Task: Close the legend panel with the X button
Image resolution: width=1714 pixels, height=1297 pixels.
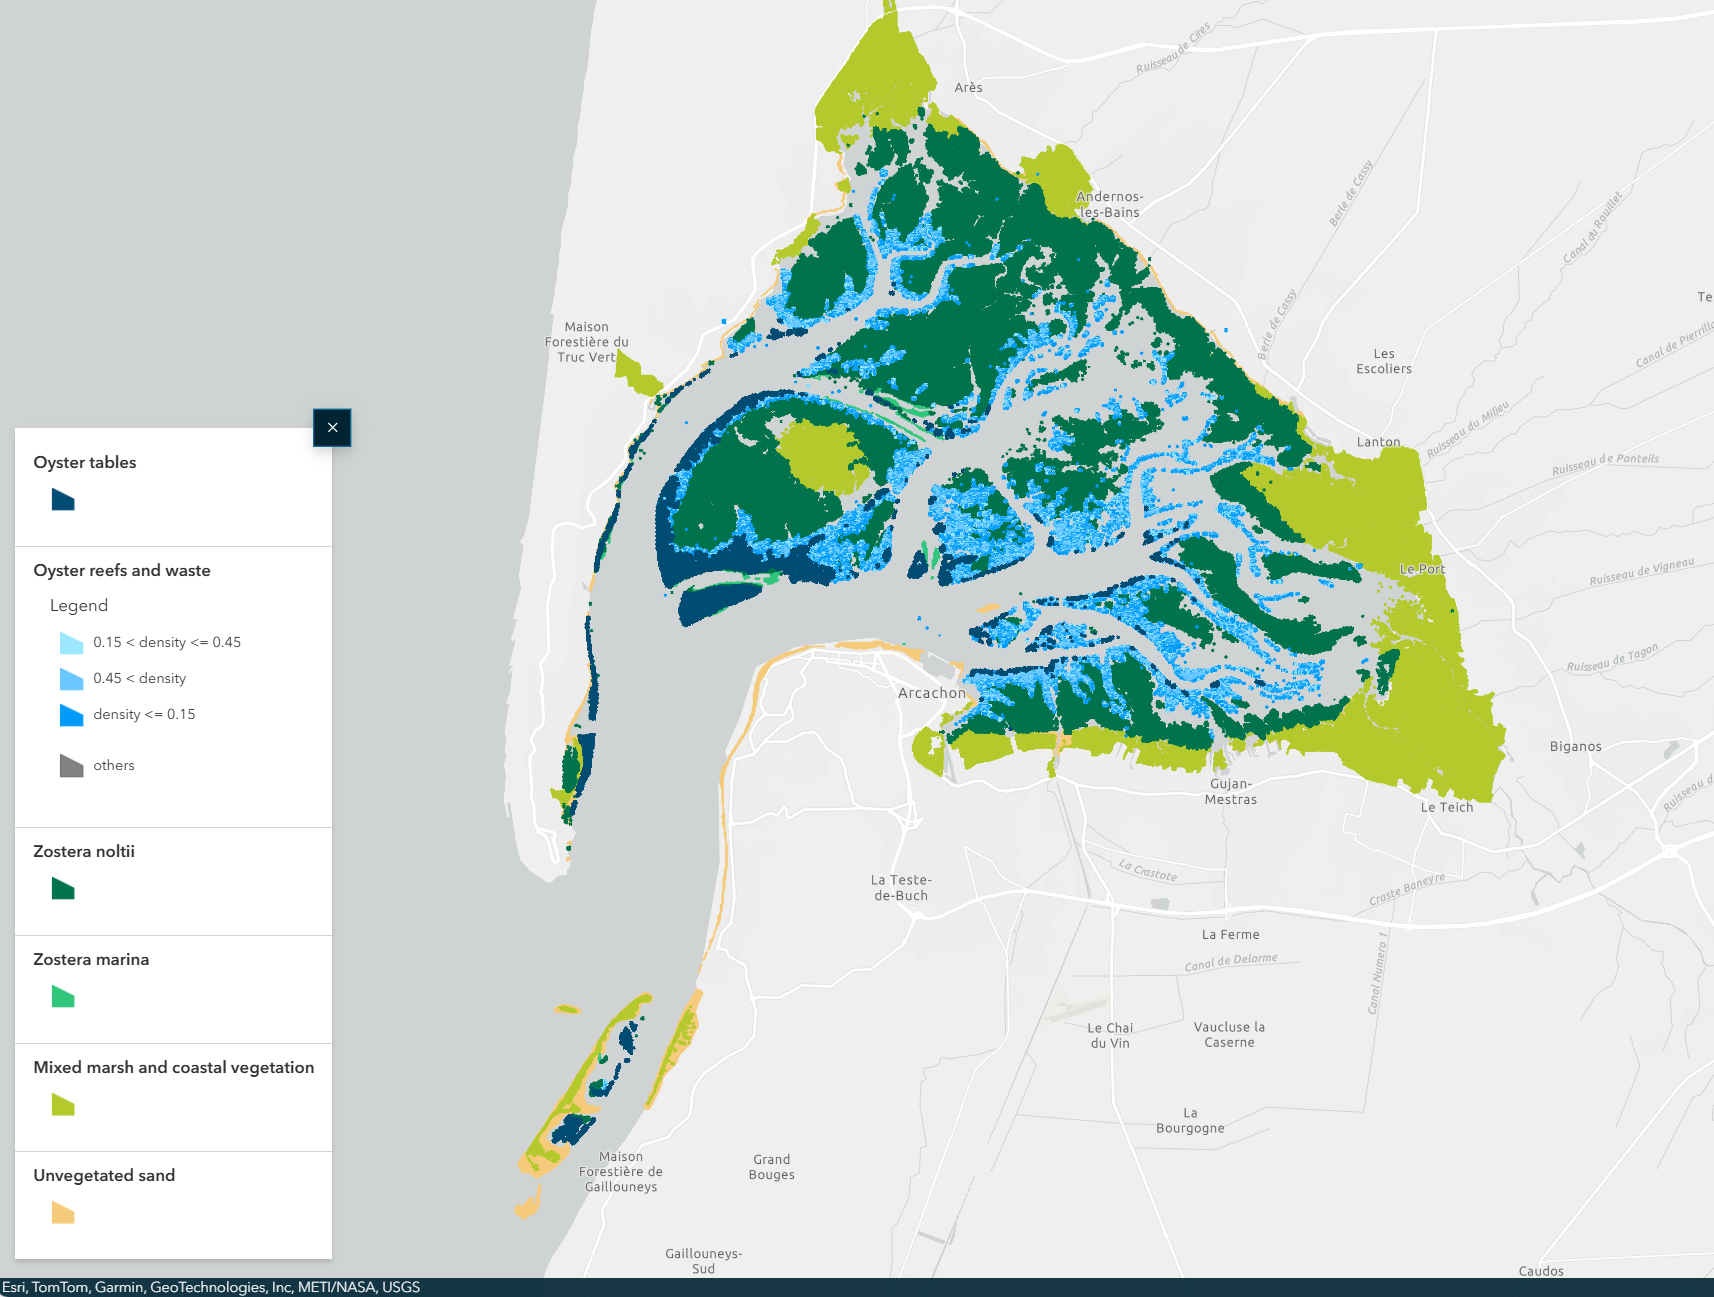Action: click(x=332, y=428)
